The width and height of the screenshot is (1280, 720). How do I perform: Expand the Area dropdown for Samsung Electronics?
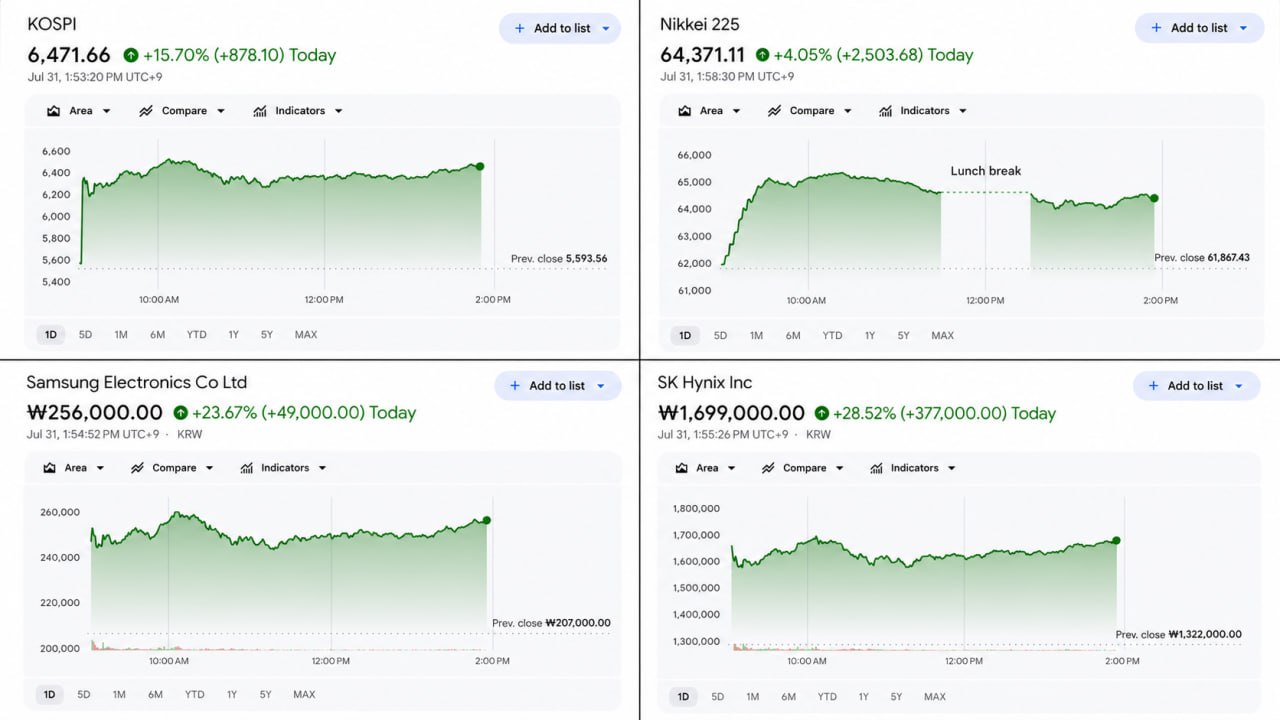[x=74, y=468]
